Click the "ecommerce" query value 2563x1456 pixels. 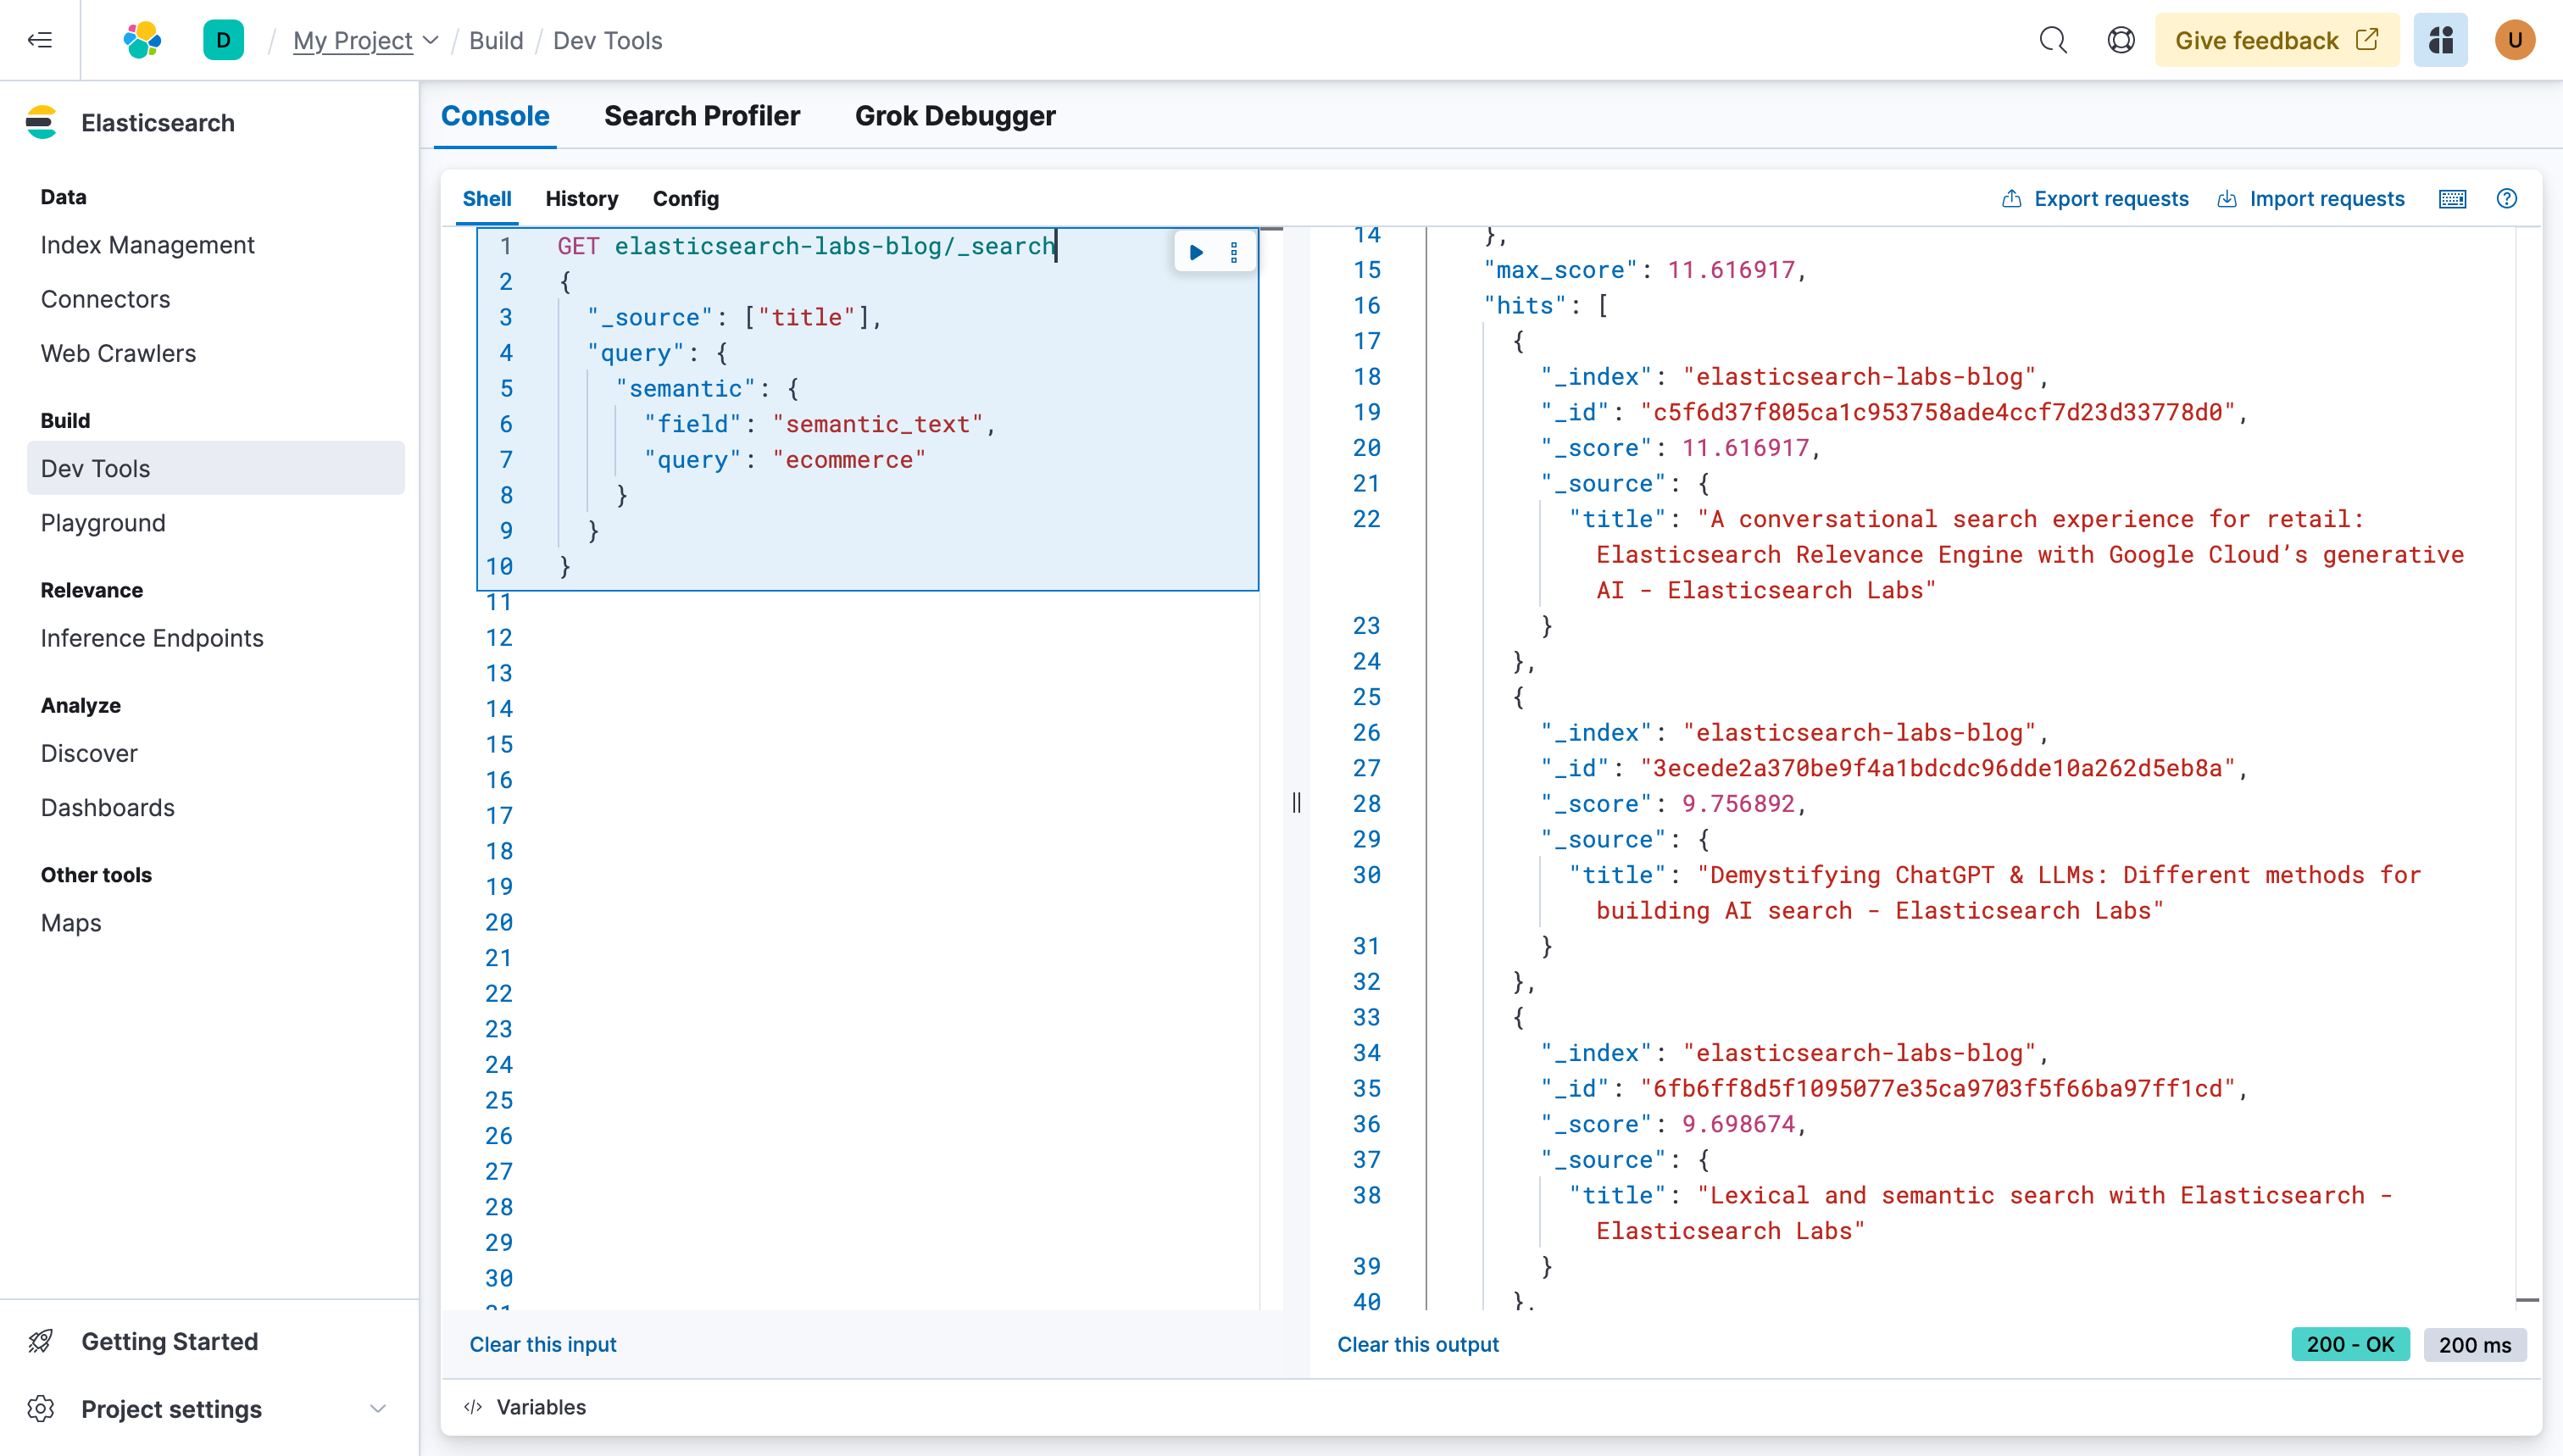(x=849, y=460)
